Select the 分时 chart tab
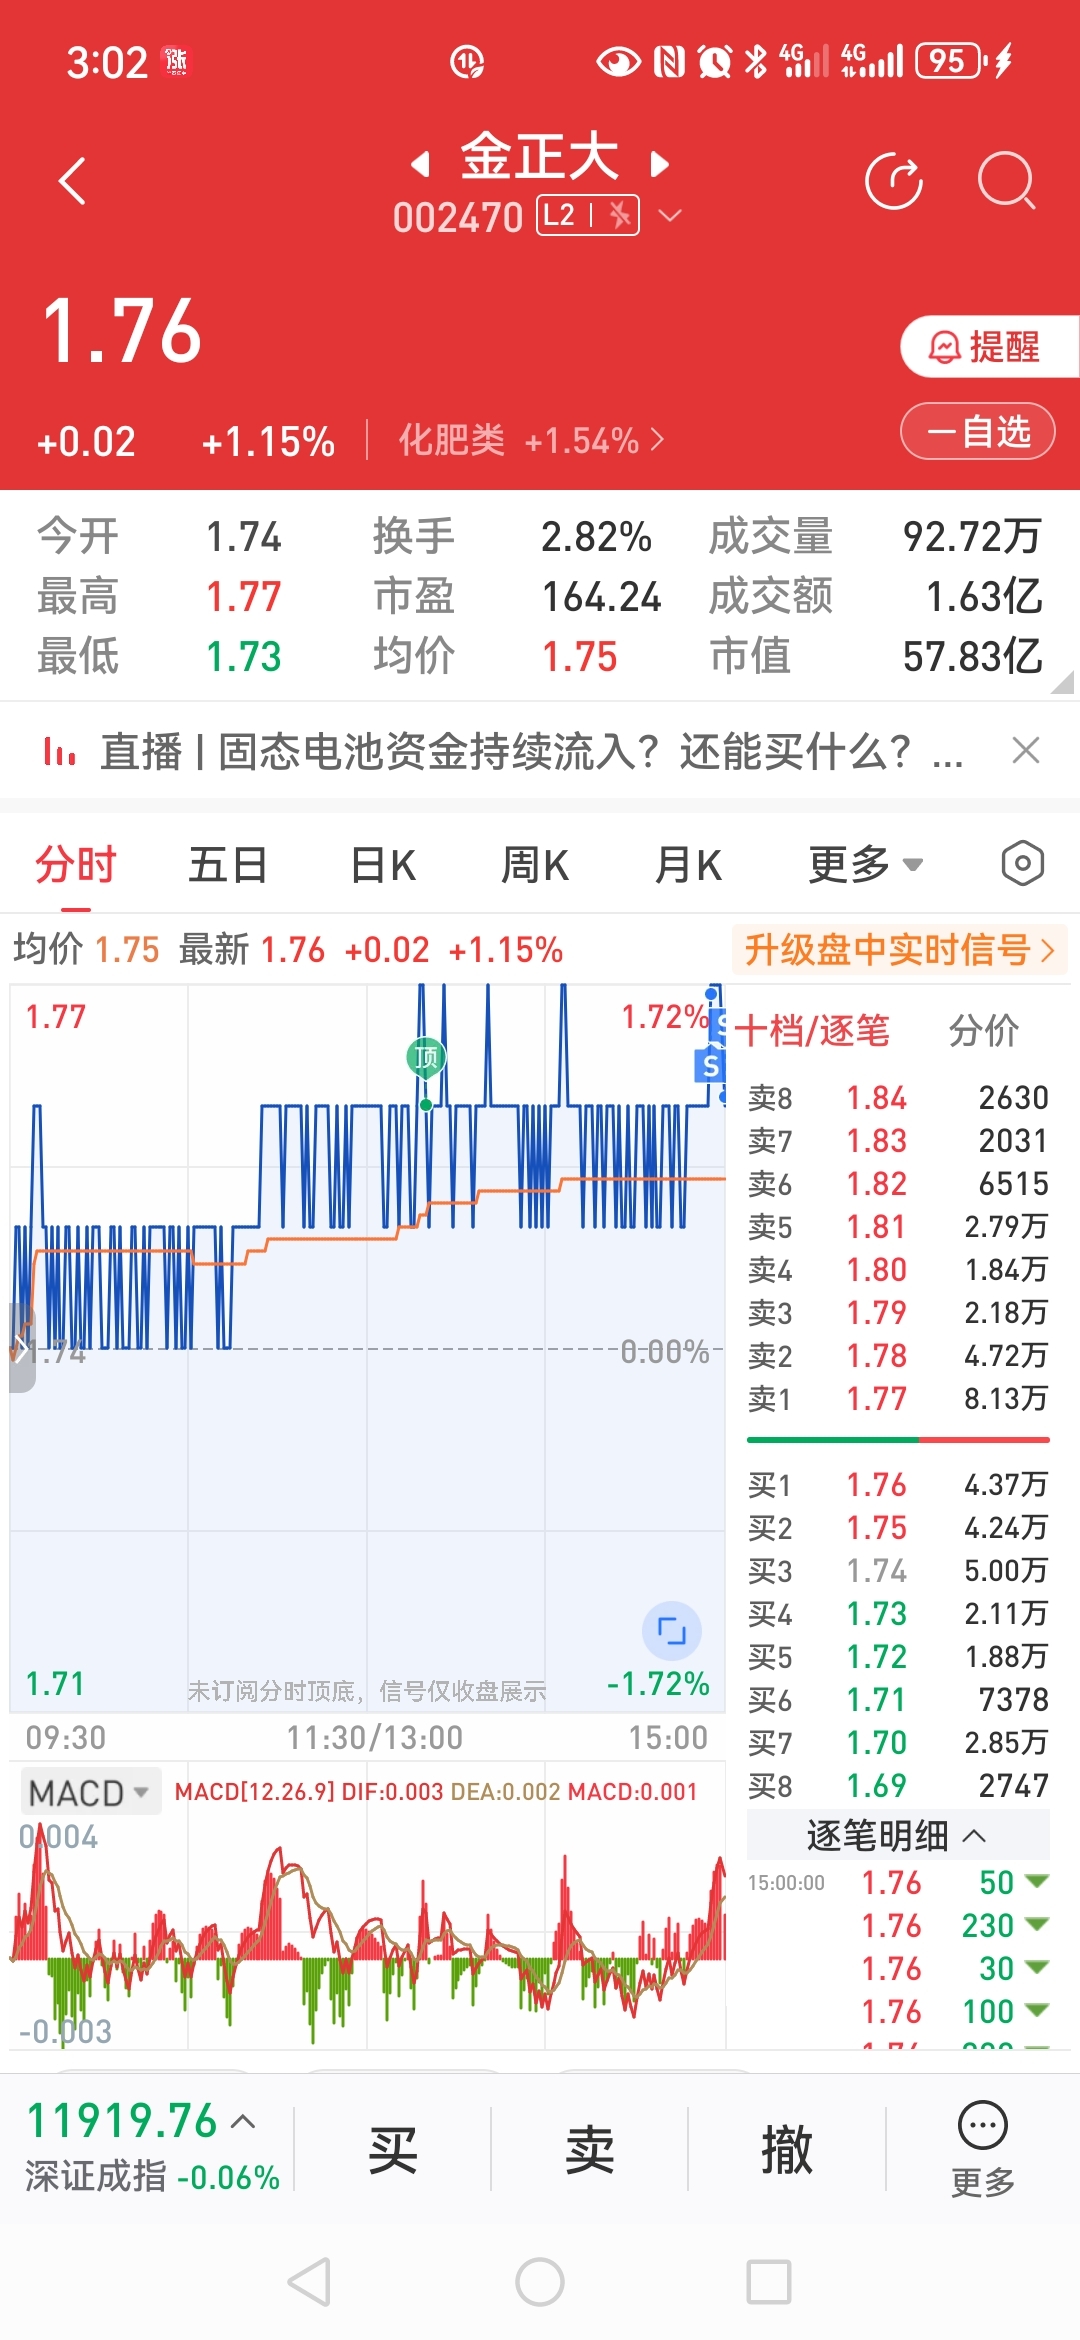The image size is (1080, 2340). tap(76, 865)
